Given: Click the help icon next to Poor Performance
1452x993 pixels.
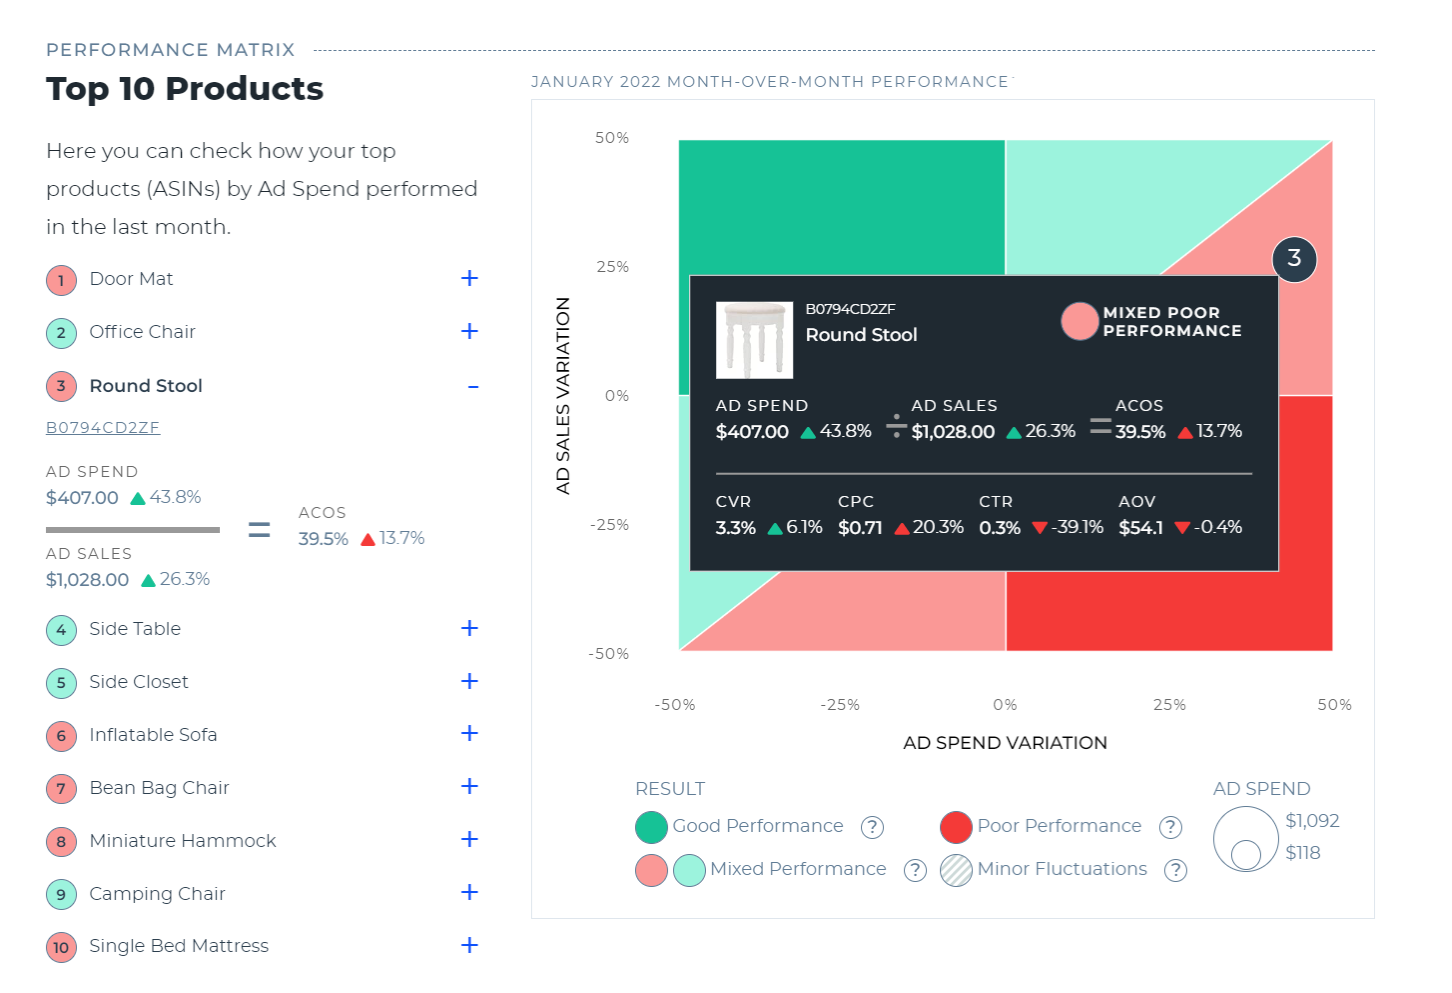Looking at the screenshot, I should point(1170,827).
